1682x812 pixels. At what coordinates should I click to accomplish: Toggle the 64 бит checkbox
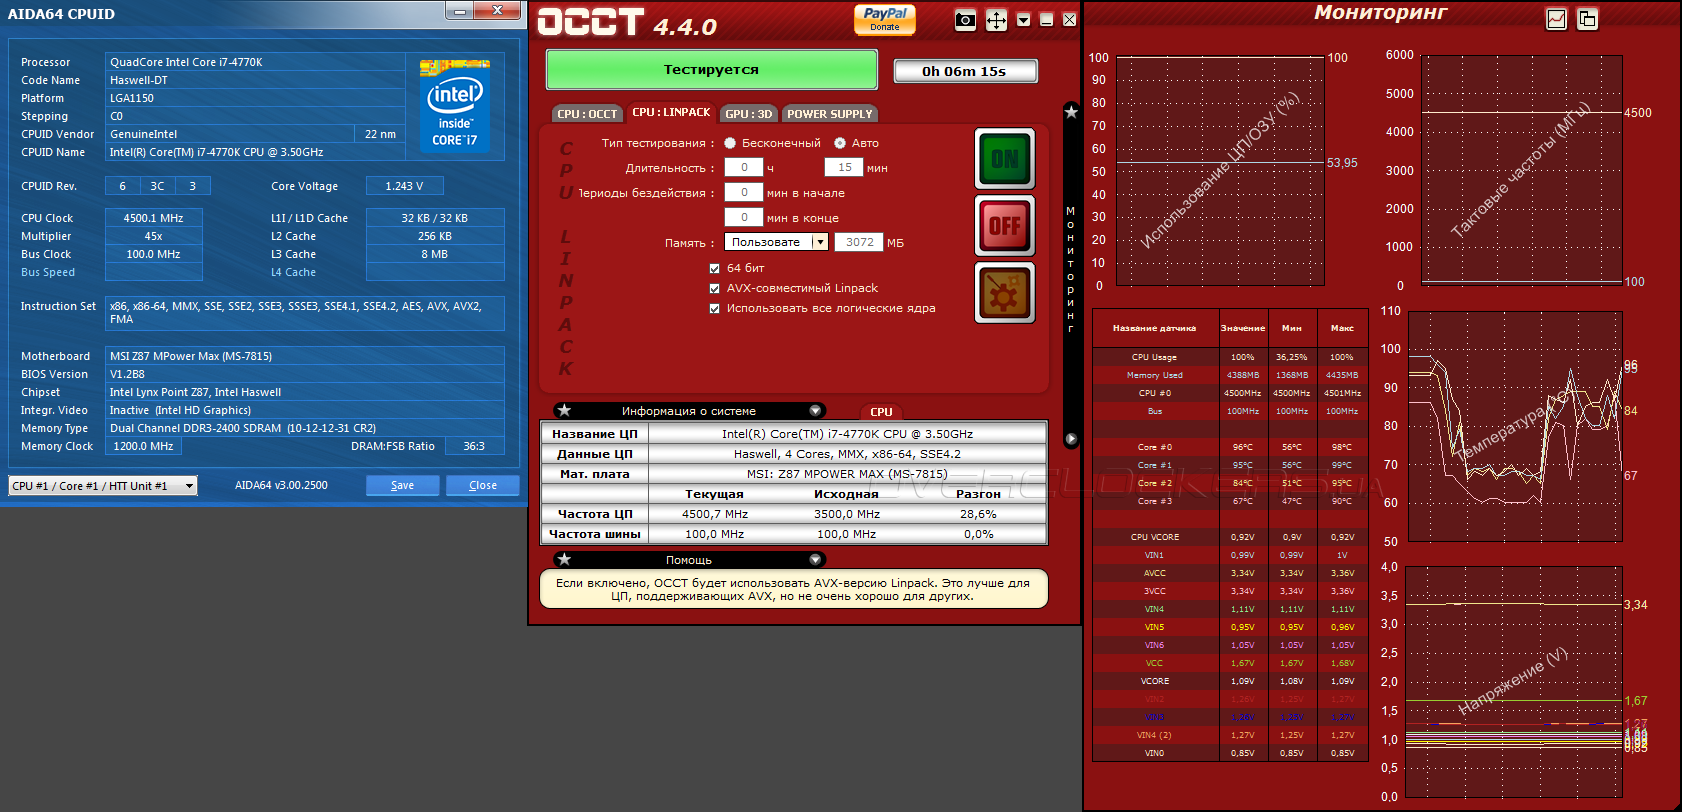click(714, 268)
